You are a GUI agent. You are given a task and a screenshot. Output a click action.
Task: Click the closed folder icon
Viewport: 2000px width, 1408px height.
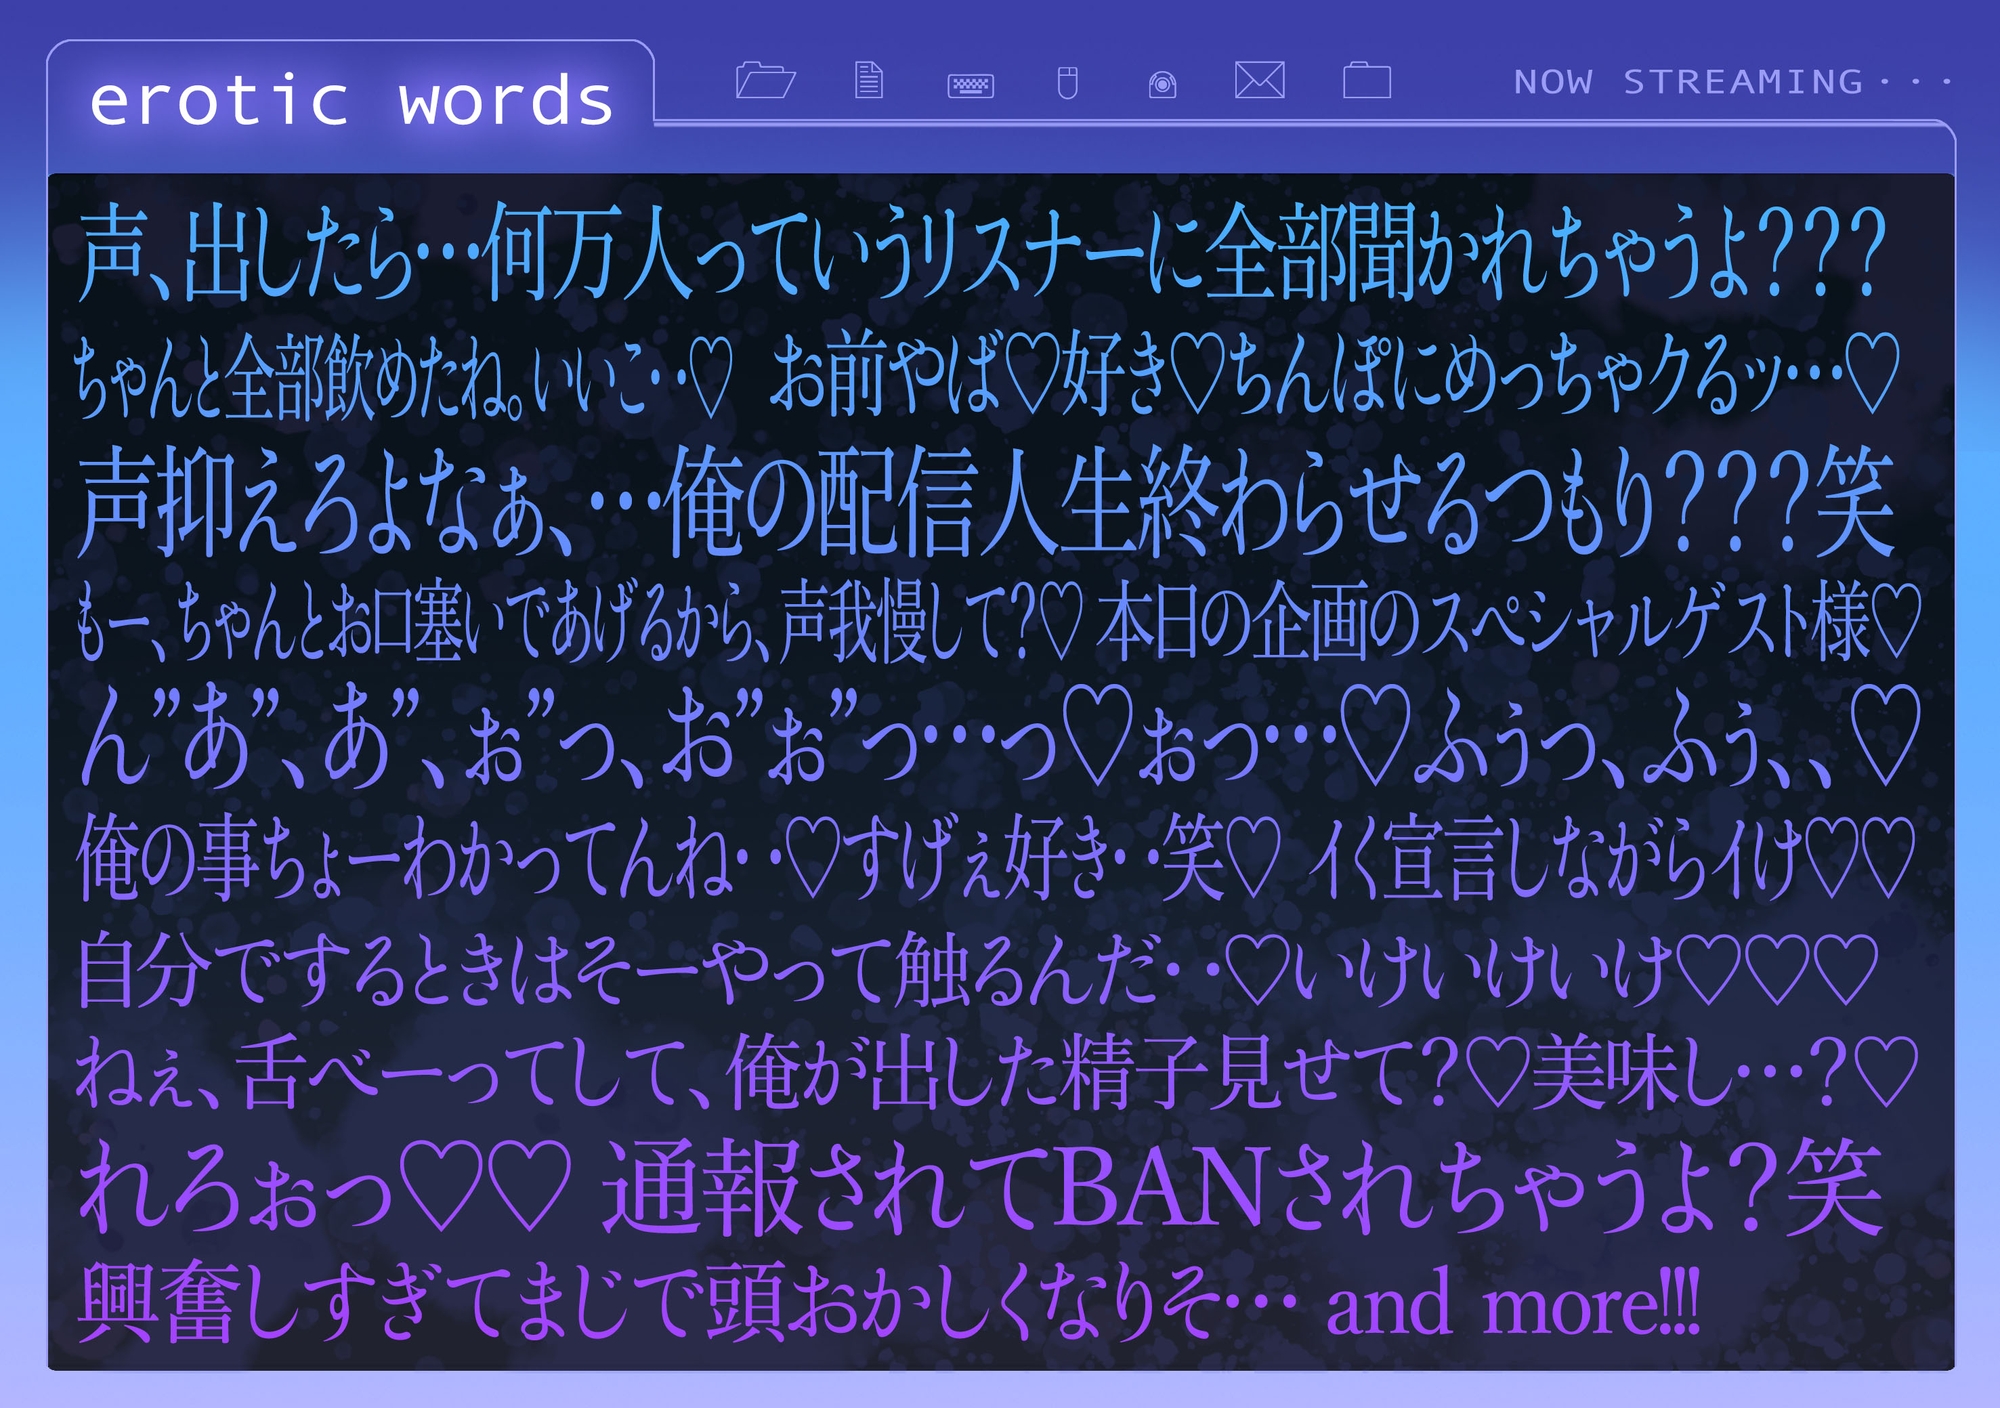pyautogui.click(x=1366, y=80)
